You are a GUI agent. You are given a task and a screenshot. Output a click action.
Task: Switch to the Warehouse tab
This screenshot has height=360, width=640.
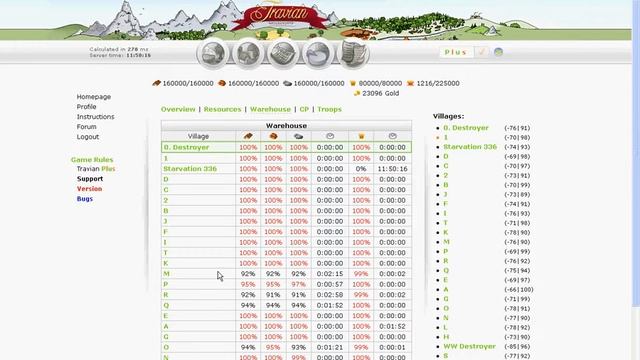[x=270, y=109]
